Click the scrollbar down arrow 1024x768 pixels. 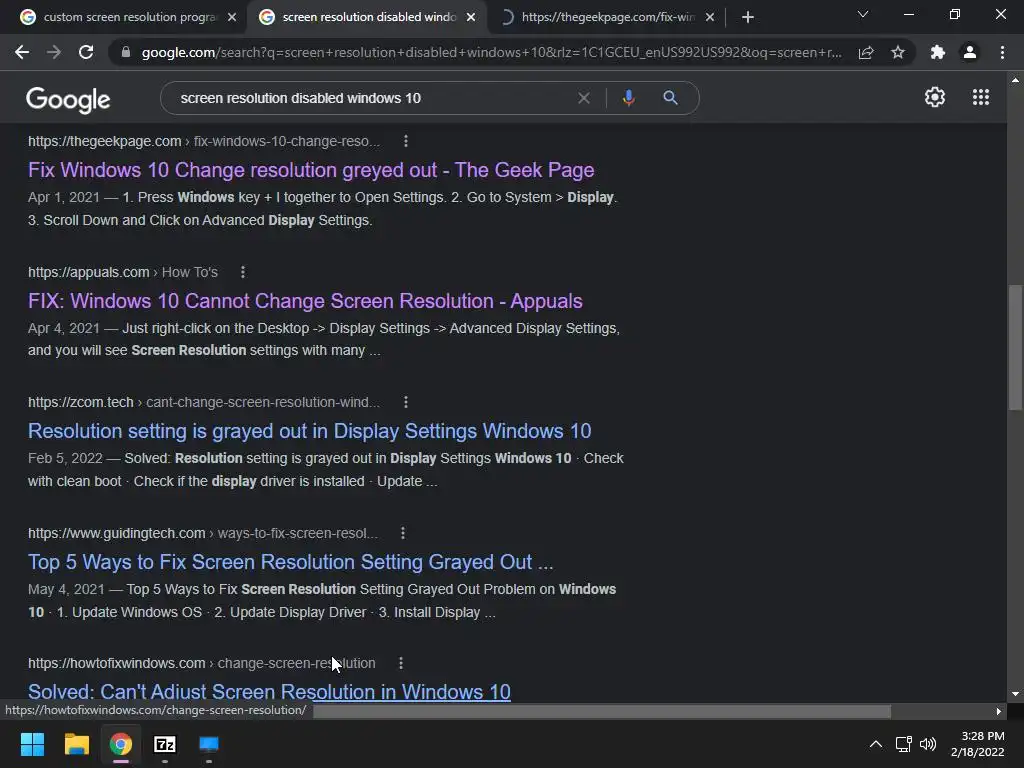(x=1015, y=694)
